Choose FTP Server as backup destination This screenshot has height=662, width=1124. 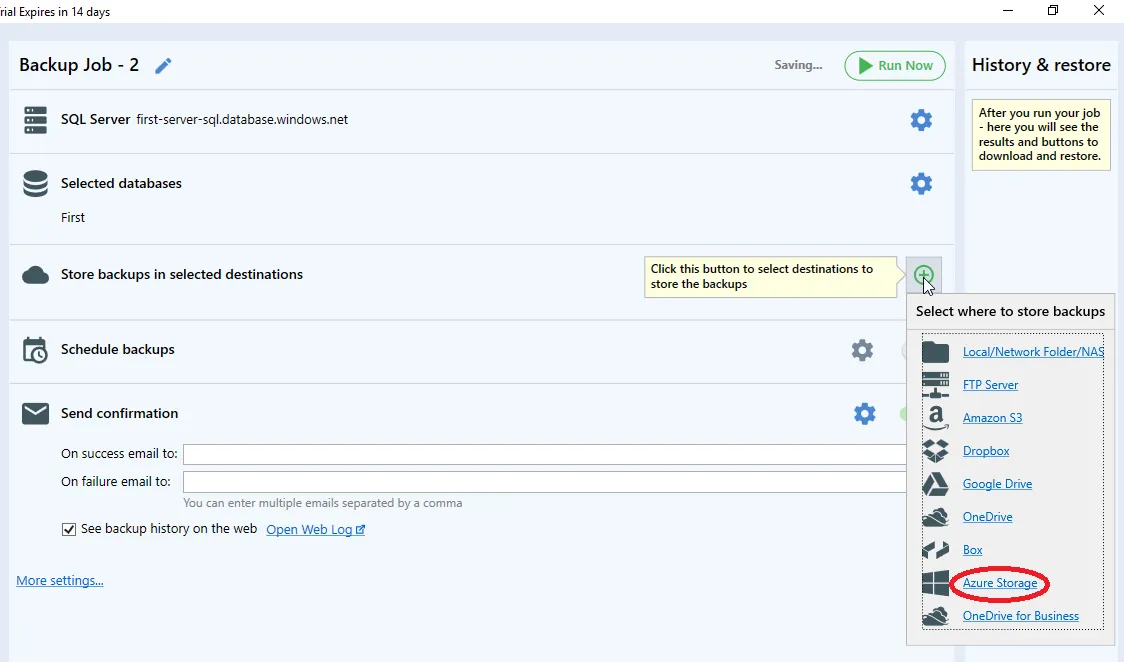tap(990, 385)
